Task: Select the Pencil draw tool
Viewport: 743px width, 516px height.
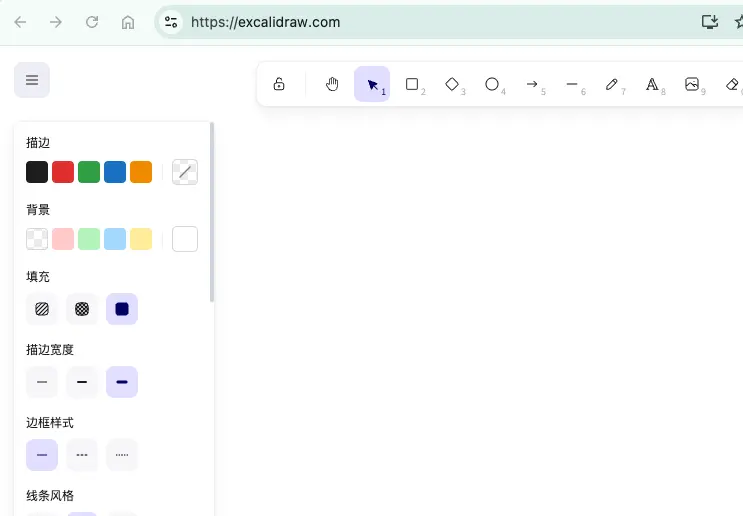Action: (x=612, y=85)
